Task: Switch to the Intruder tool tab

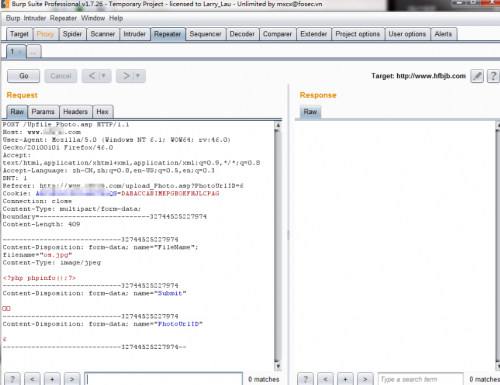Action: 135,34
